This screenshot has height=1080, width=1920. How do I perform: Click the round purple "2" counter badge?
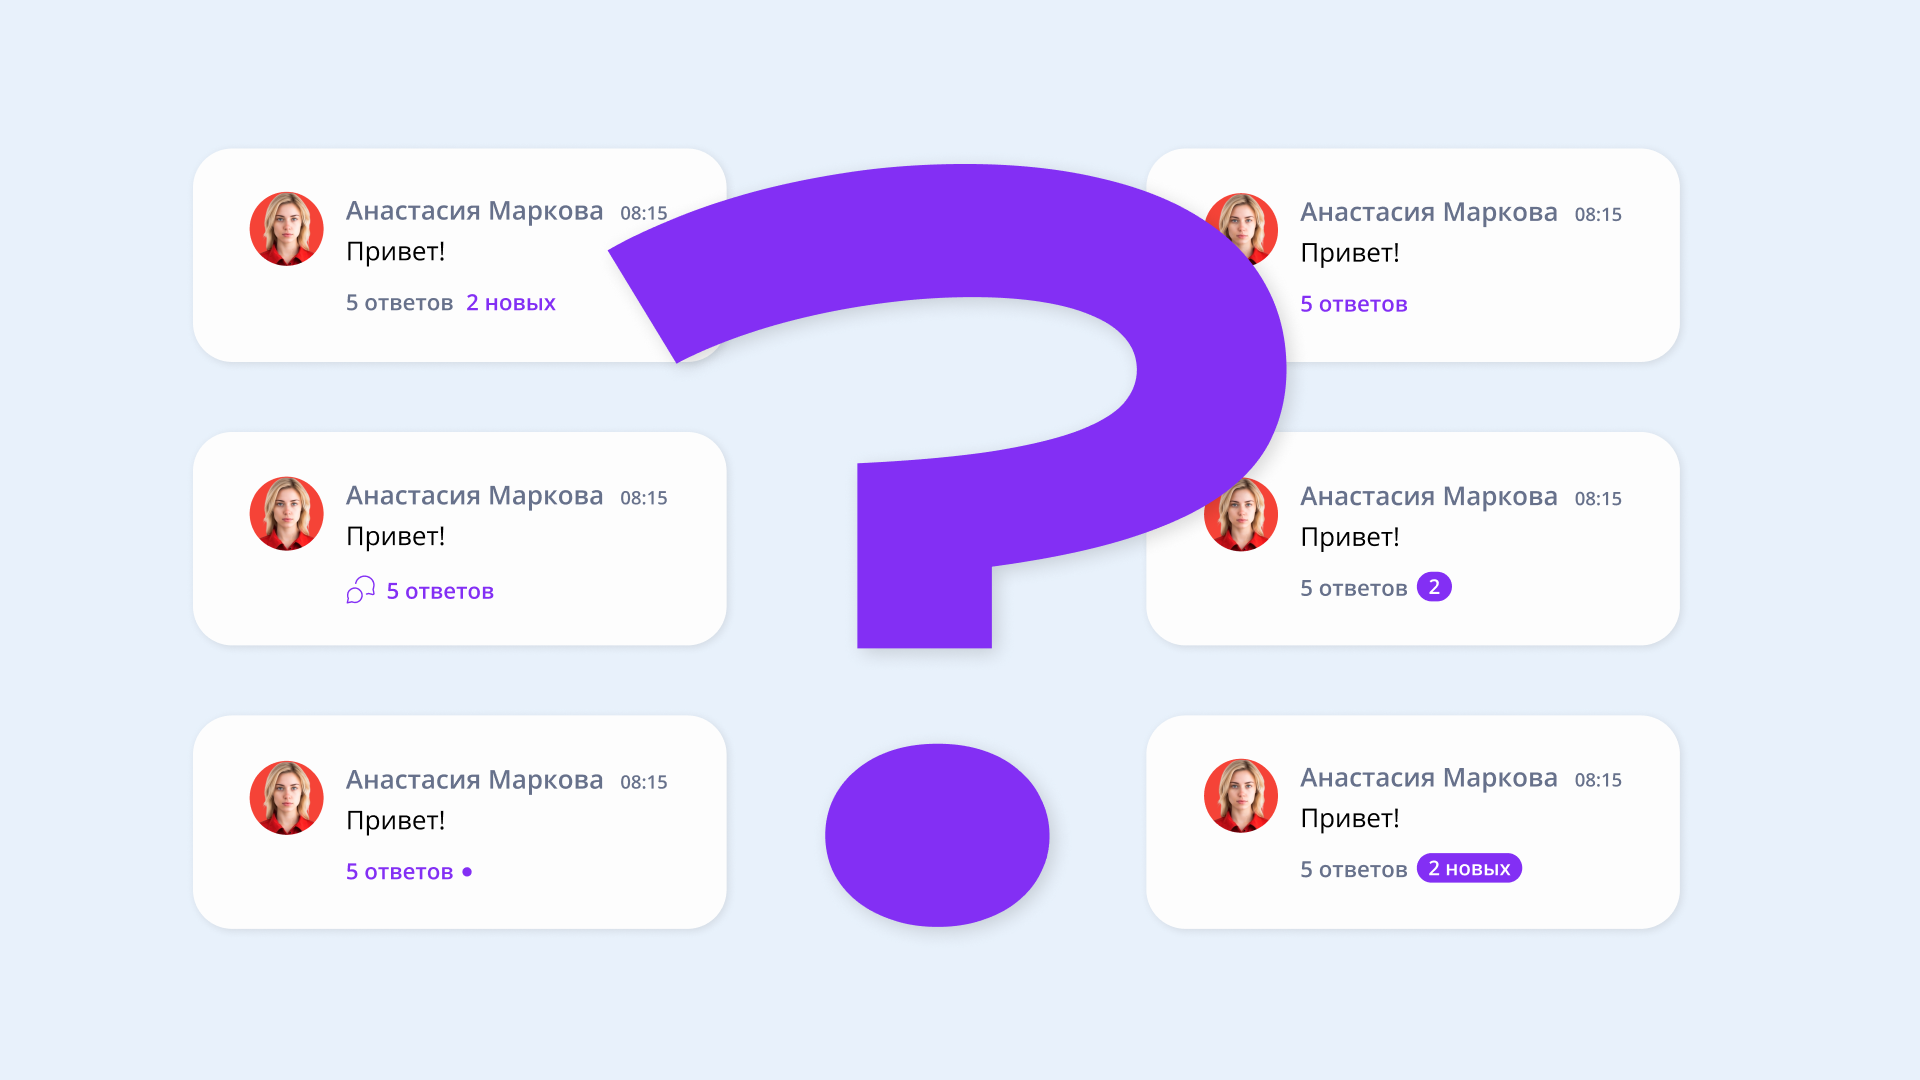[x=1434, y=587]
